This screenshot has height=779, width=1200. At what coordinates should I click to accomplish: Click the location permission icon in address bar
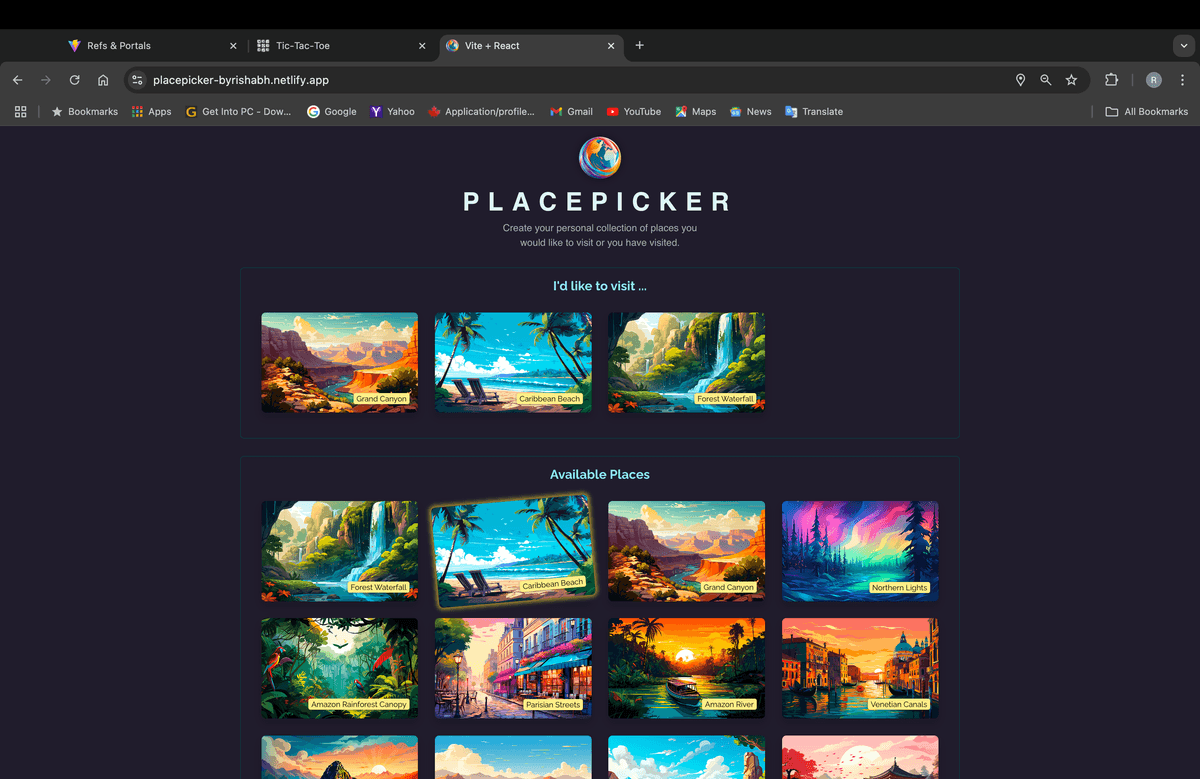[x=1020, y=80]
